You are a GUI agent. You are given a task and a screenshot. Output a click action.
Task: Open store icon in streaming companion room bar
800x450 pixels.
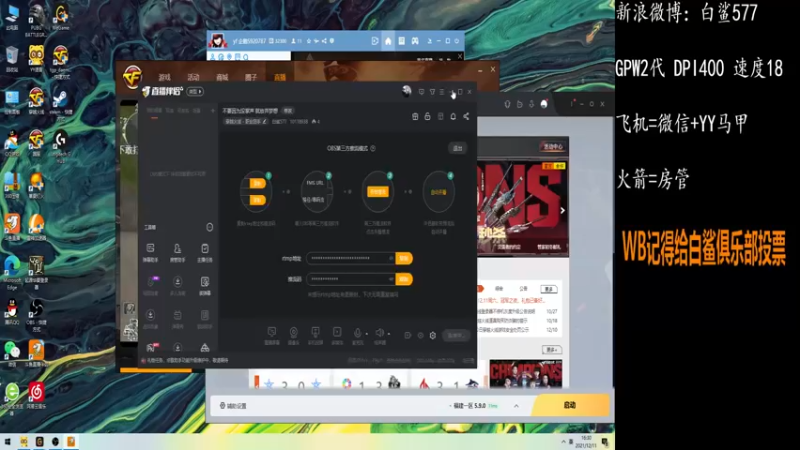415,116
